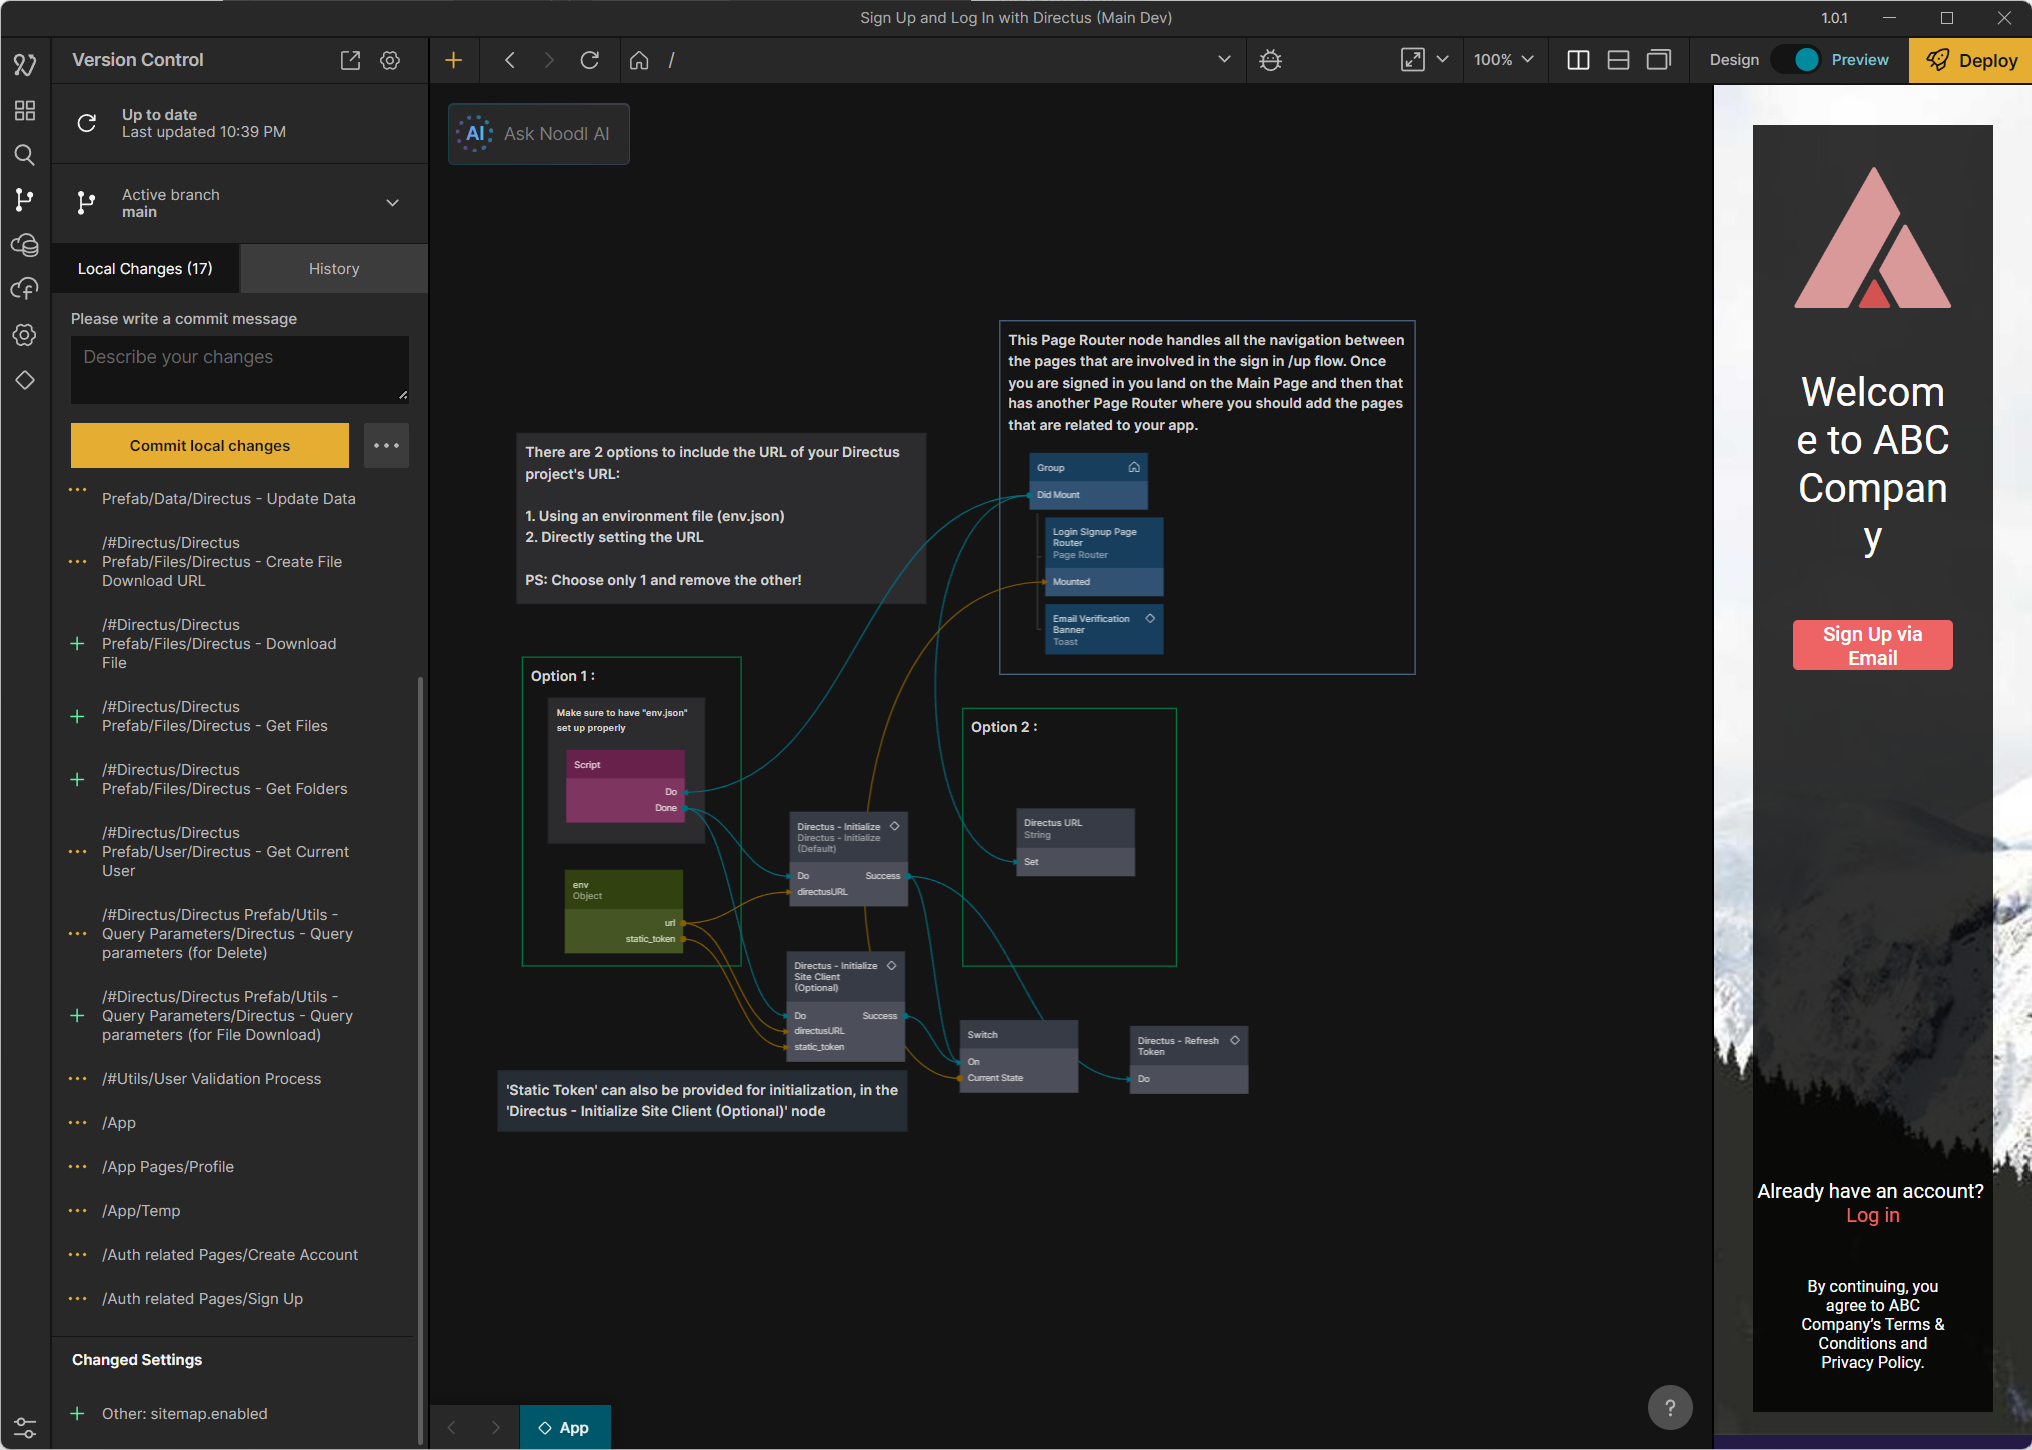Click the refresh icon next to 'Up to date'
Screen dimensions: 2032x1450
point(87,123)
